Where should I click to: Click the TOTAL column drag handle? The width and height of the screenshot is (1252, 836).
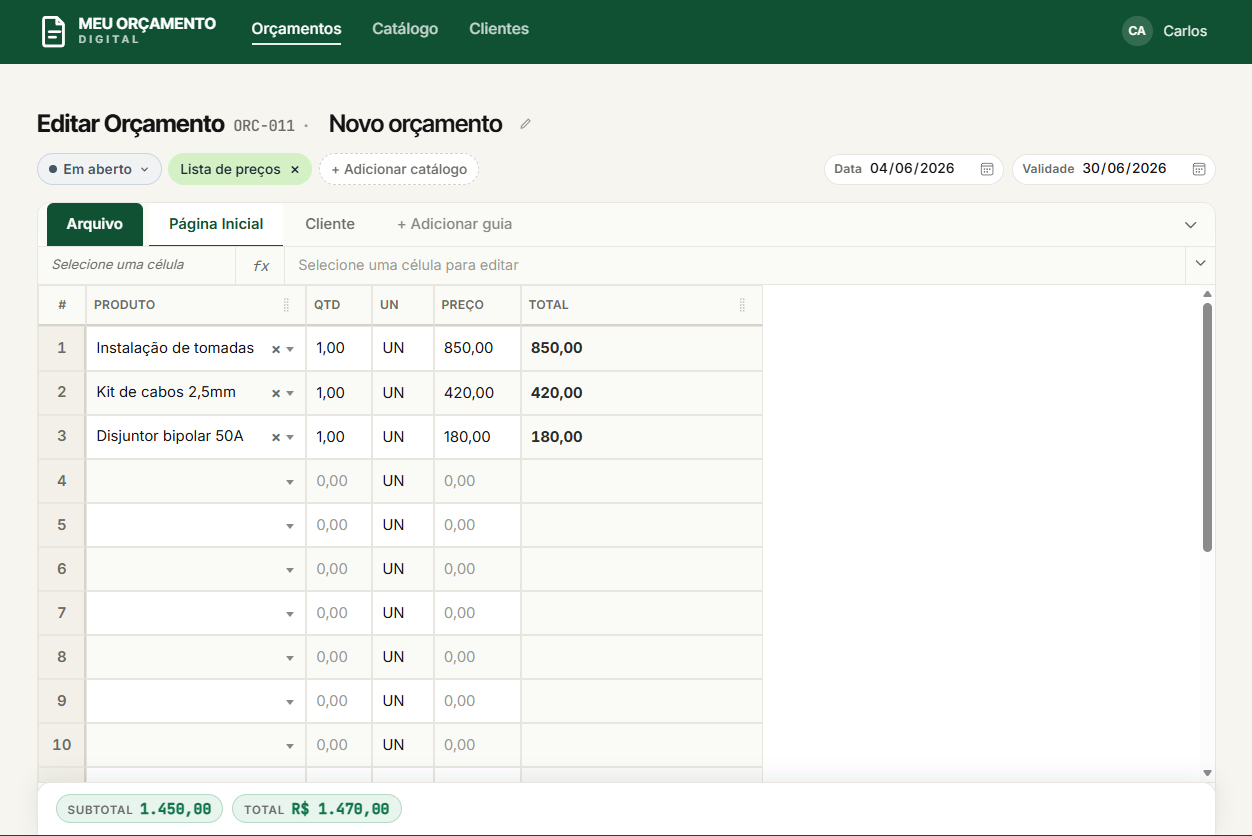click(x=742, y=305)
